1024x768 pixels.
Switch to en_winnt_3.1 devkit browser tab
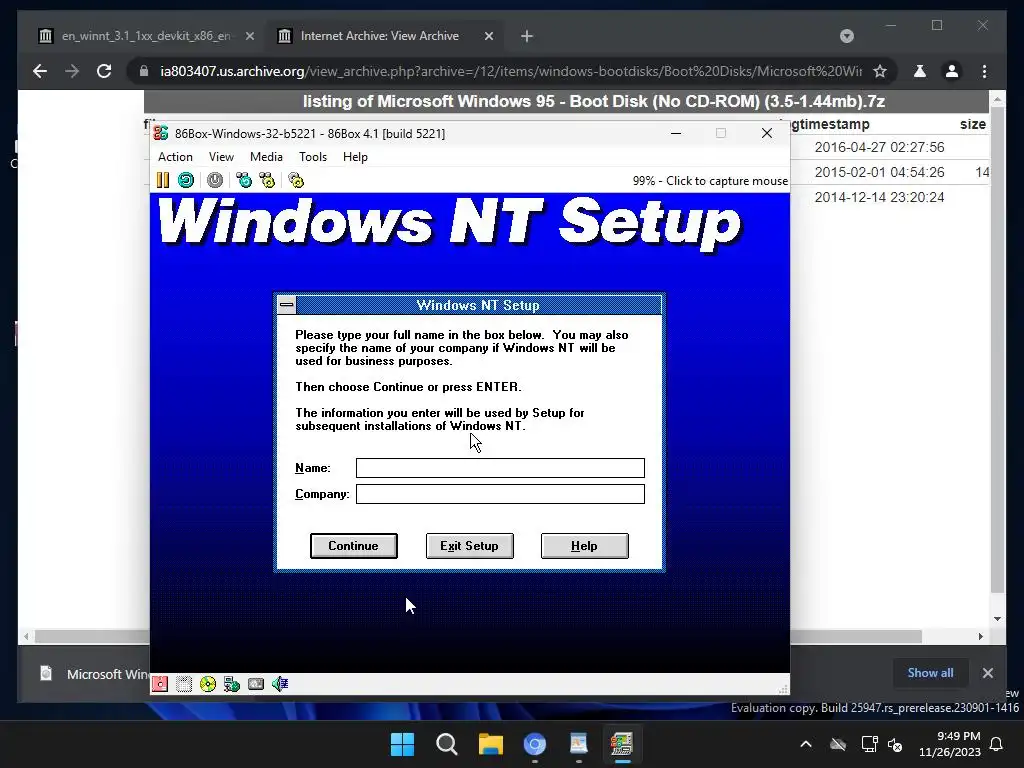point(145,36)
